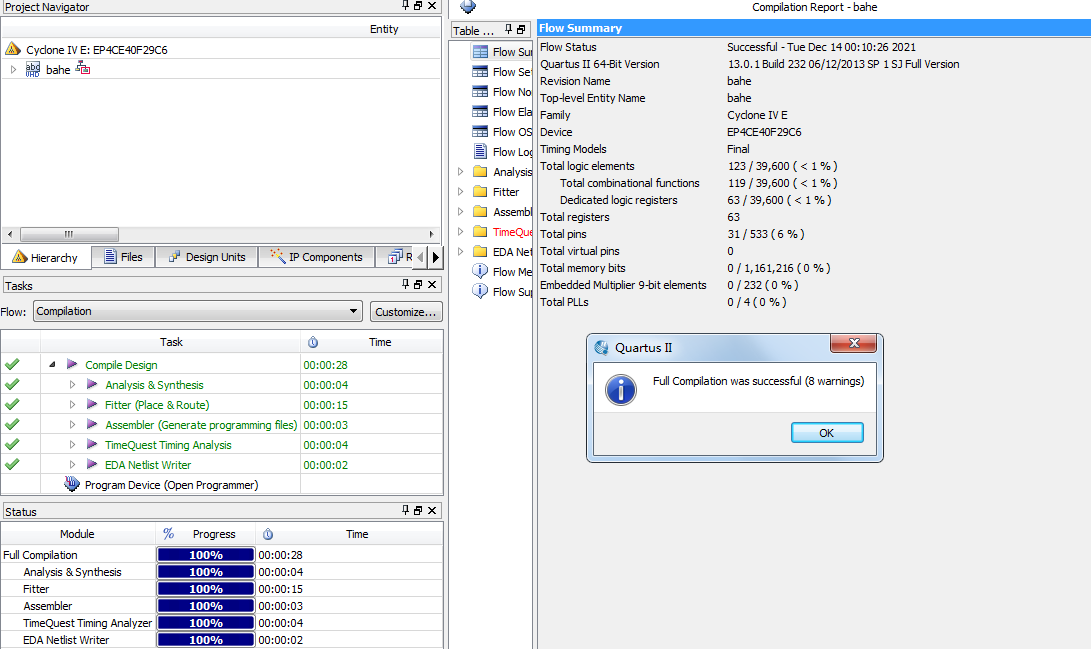Expand the Assembler folder in report tree
Screen dimensions: 1091x649
(x=461, y=211)
